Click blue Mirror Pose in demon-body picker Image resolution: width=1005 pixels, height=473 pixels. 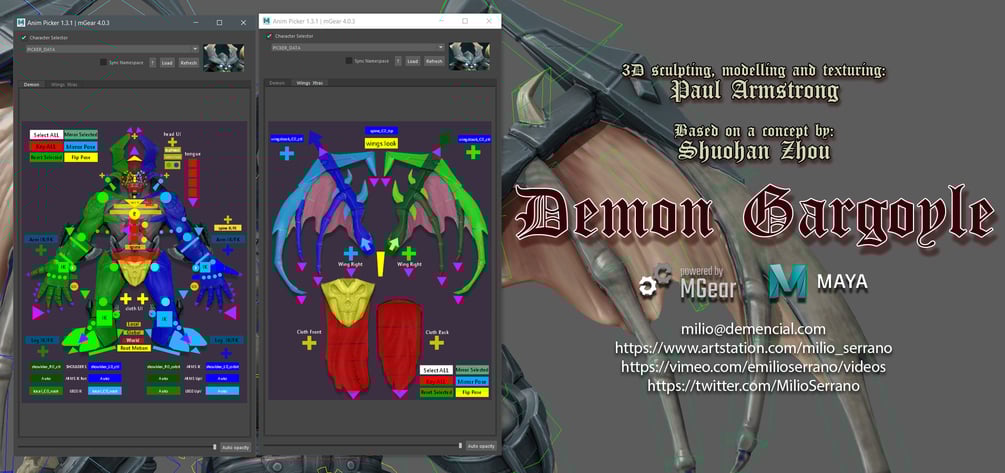pos(81,146)
